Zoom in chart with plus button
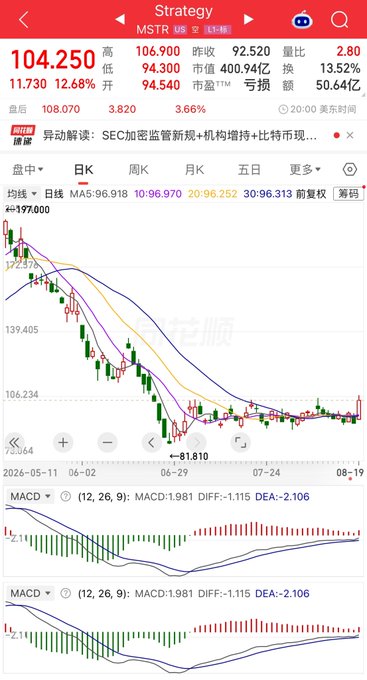The width and height of the screenshot is (367, 680). [x=63, y=442]
